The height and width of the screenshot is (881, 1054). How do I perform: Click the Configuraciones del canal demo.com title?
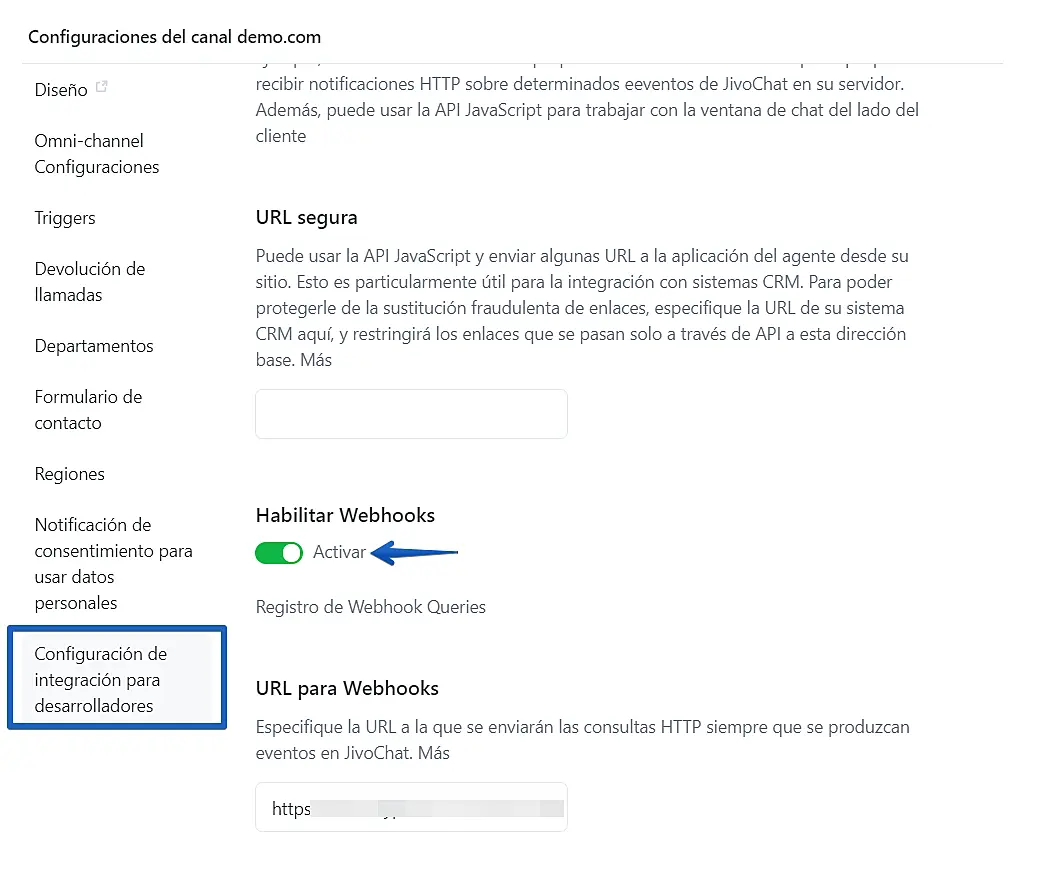coord(175,37)
